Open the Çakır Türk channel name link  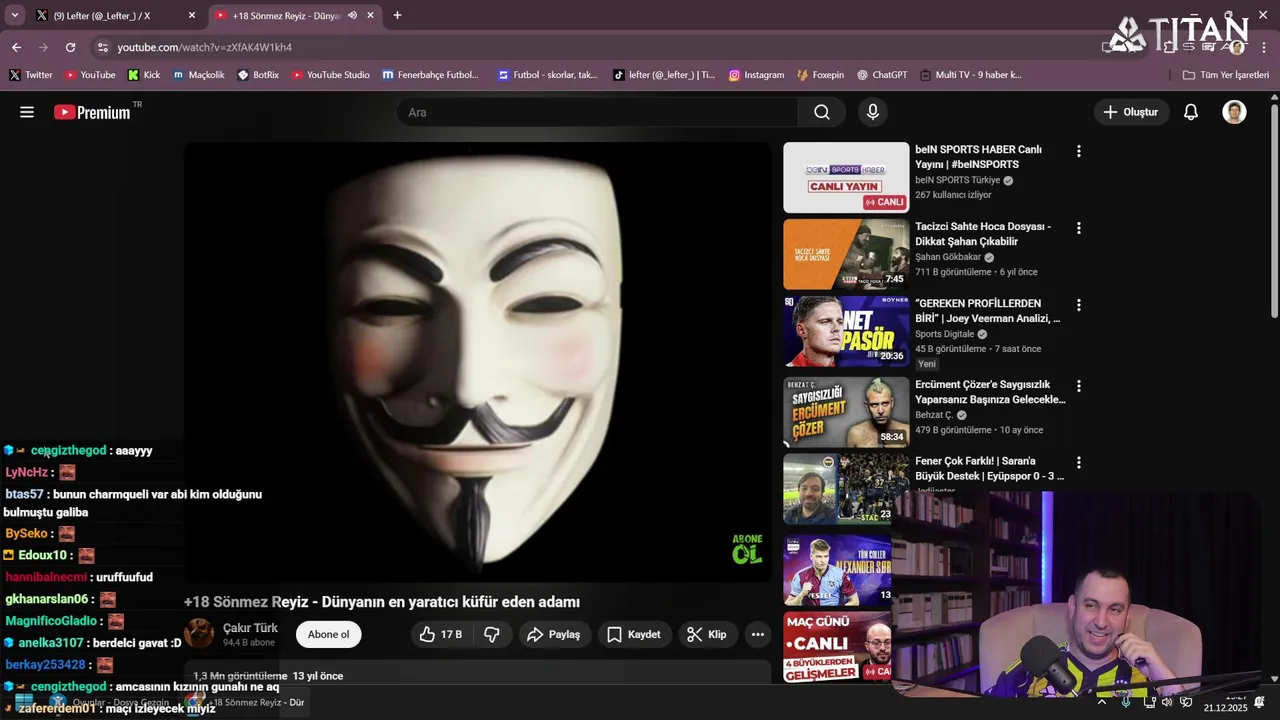click(250, 628)
